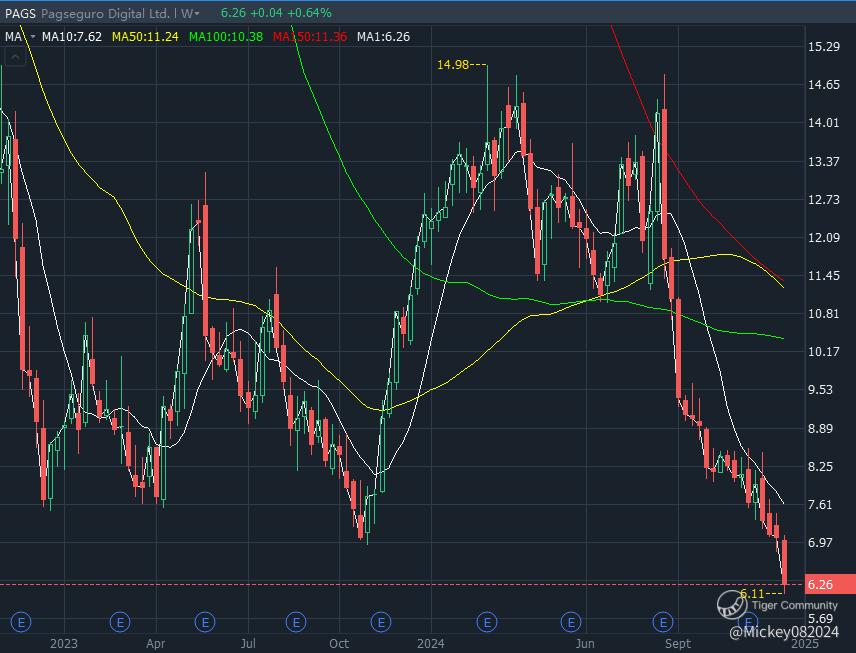The width and height of the screenshot is (856, 653).
Task: Click the 14.98 high price label
Action: (452, 66)
